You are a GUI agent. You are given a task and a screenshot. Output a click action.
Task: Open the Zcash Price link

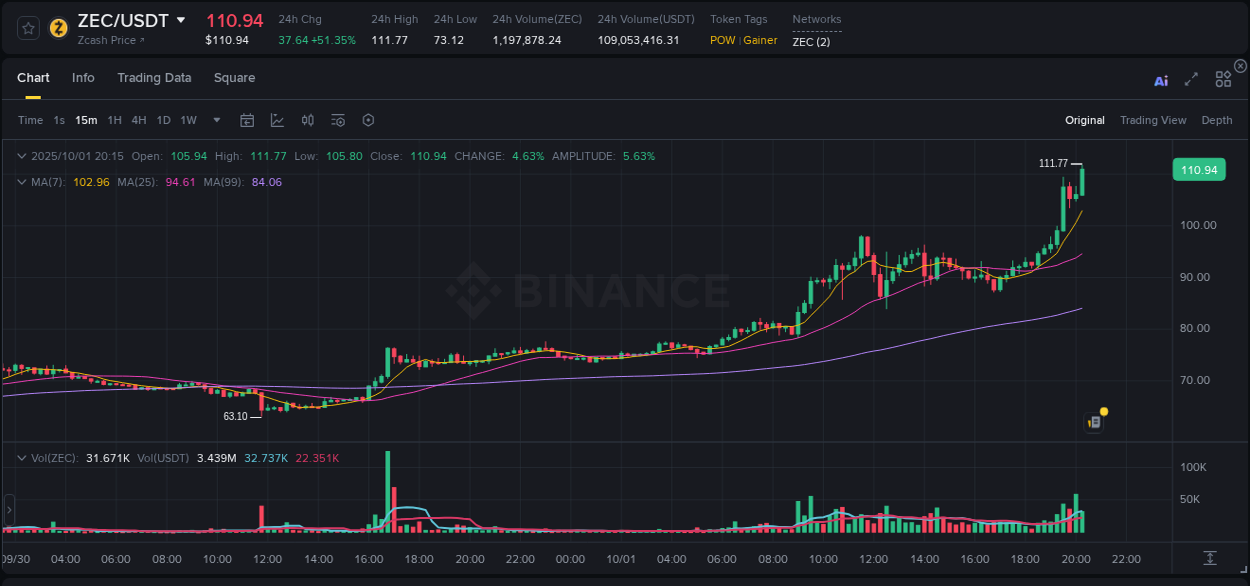110,40
